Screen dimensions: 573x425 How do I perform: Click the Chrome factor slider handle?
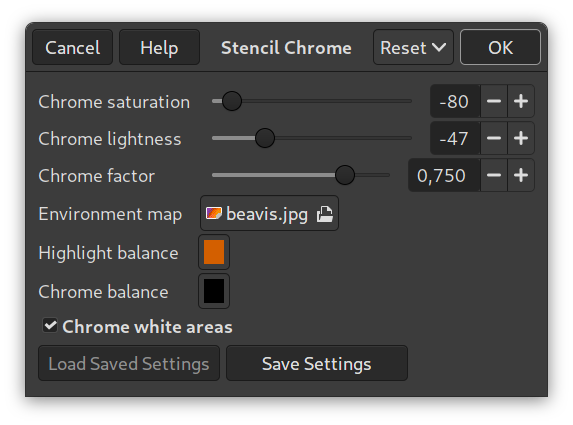(345, 175)
